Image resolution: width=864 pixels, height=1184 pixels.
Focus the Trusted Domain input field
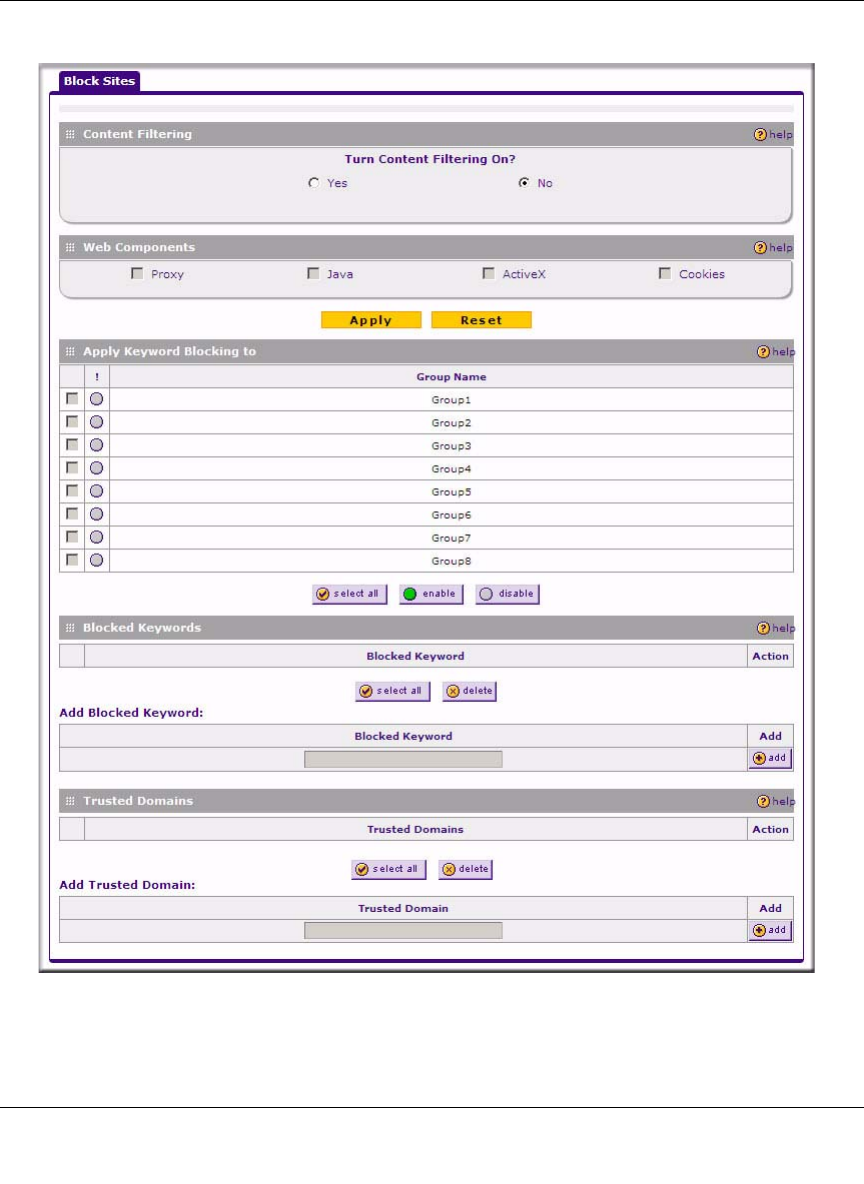403,930
